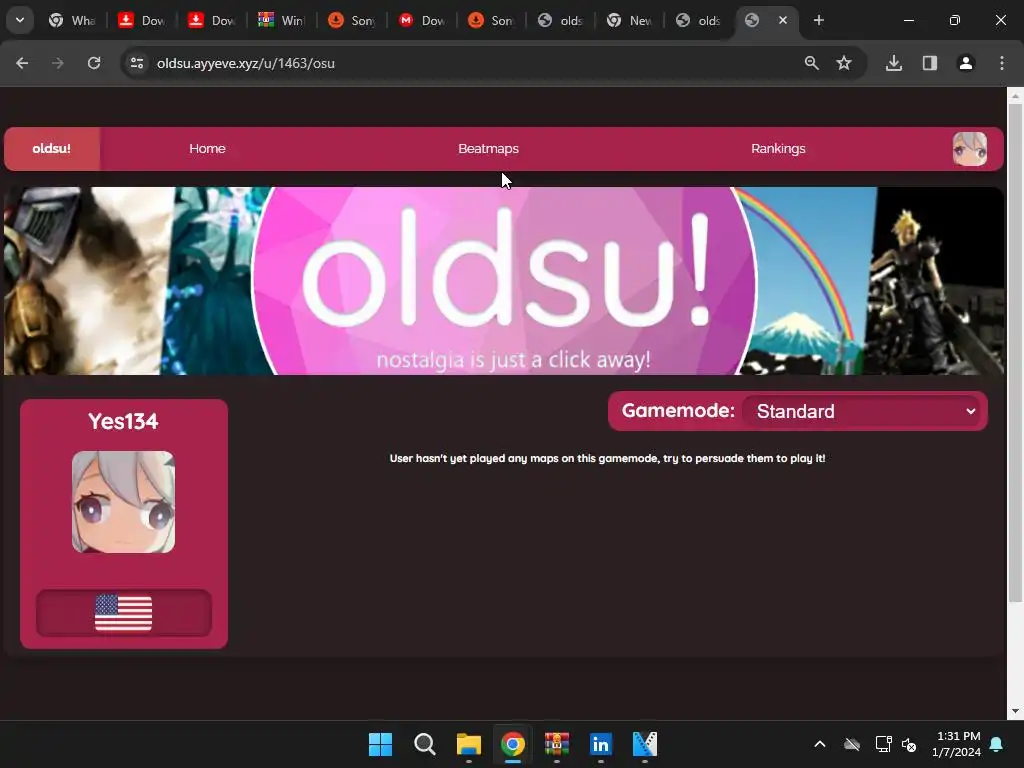The image size is (1024, 768).
Task: Switch to the 'New' tab
Action: pos(630,20)
